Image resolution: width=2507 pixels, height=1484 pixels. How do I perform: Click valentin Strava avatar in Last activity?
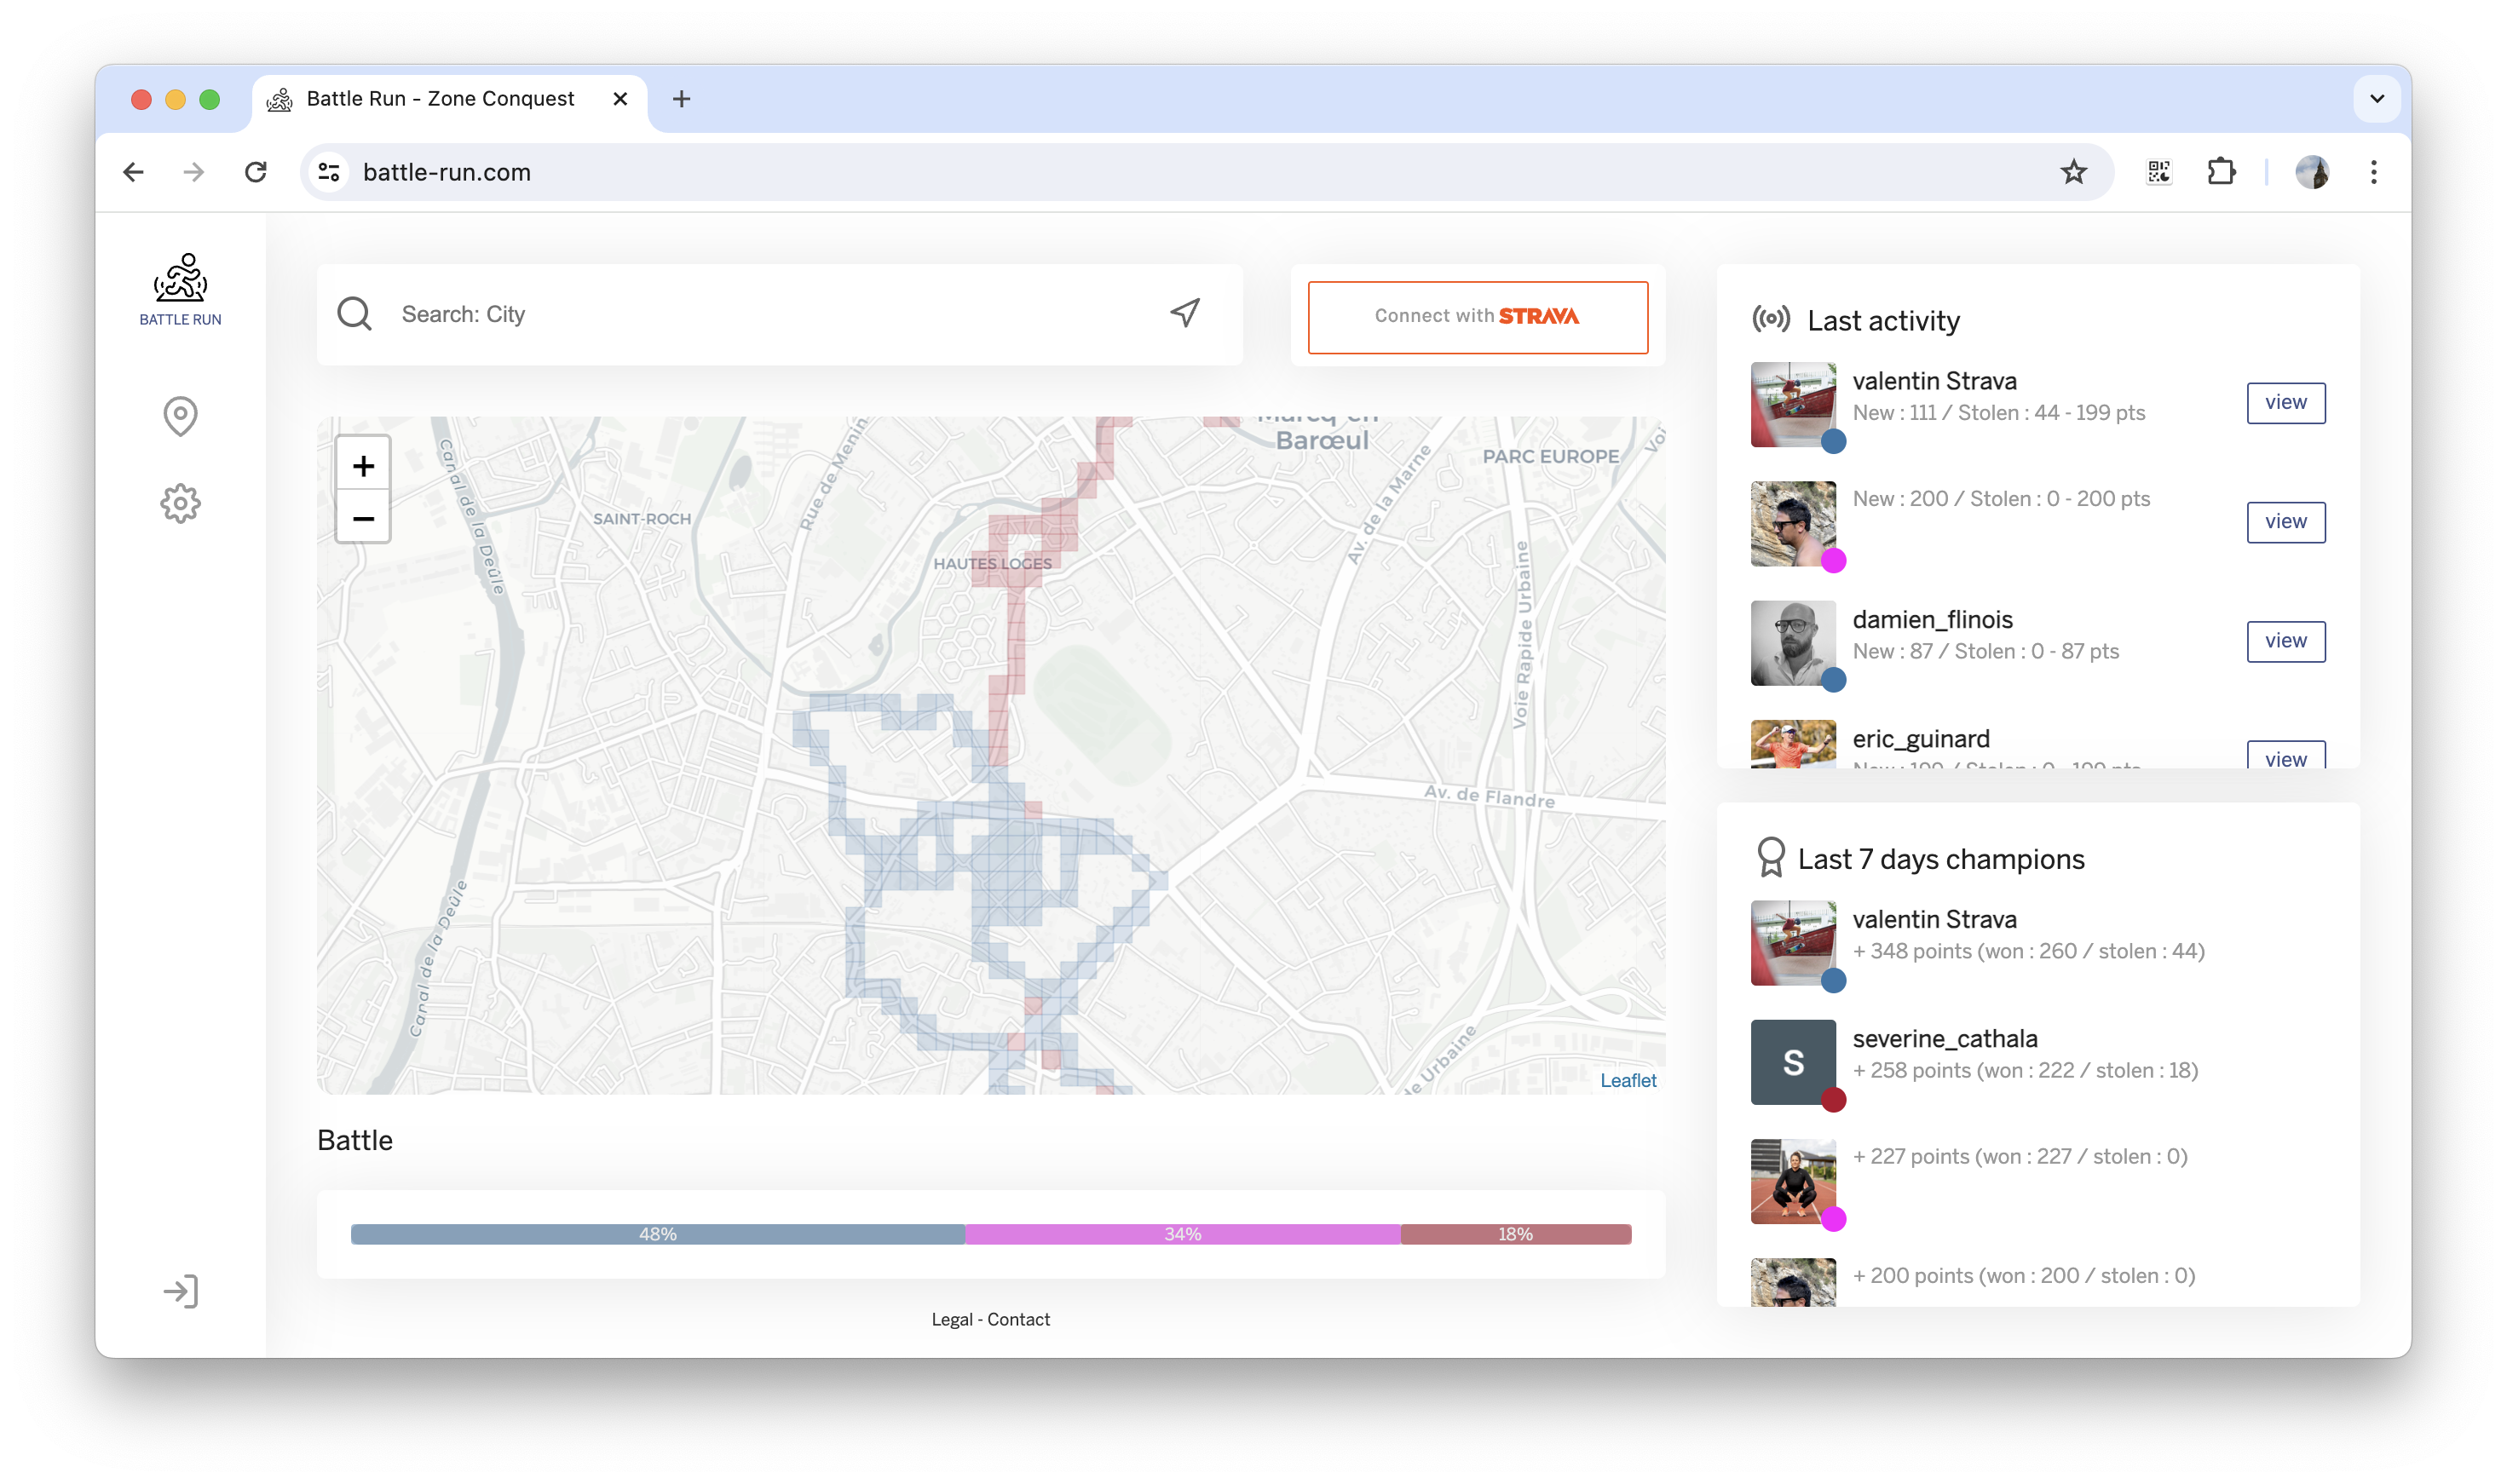1793,403
